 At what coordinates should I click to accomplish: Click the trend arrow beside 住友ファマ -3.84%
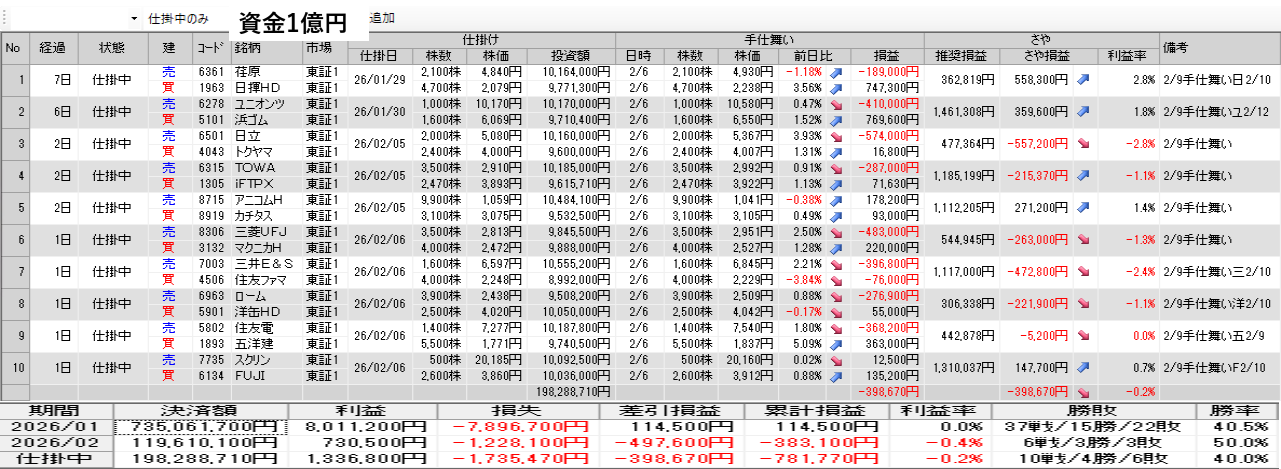pos(835,280)
